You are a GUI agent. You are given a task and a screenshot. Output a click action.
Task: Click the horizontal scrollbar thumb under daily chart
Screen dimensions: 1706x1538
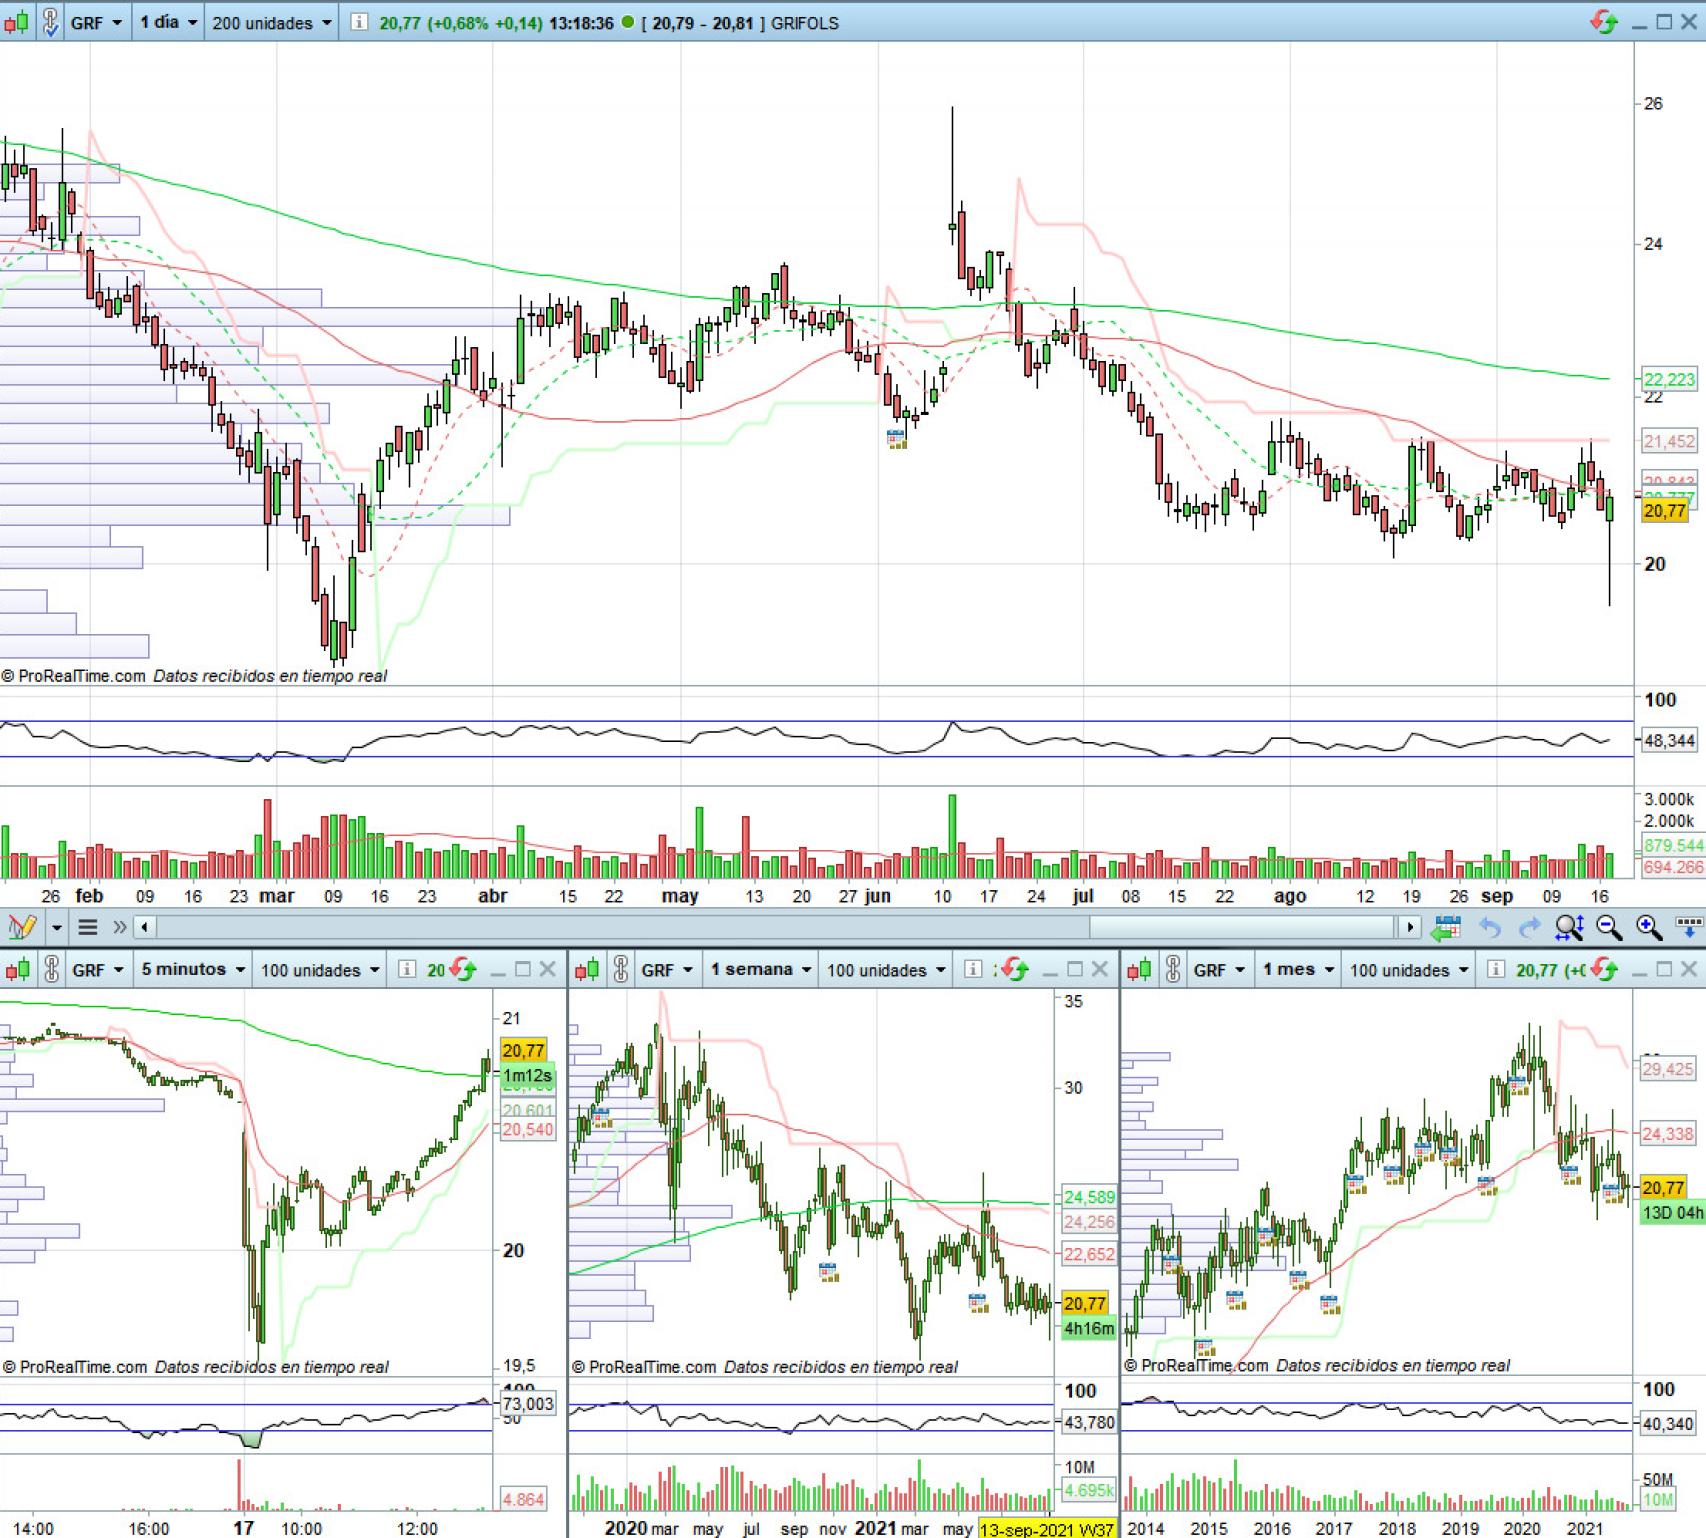click(x=1240, y=927)
